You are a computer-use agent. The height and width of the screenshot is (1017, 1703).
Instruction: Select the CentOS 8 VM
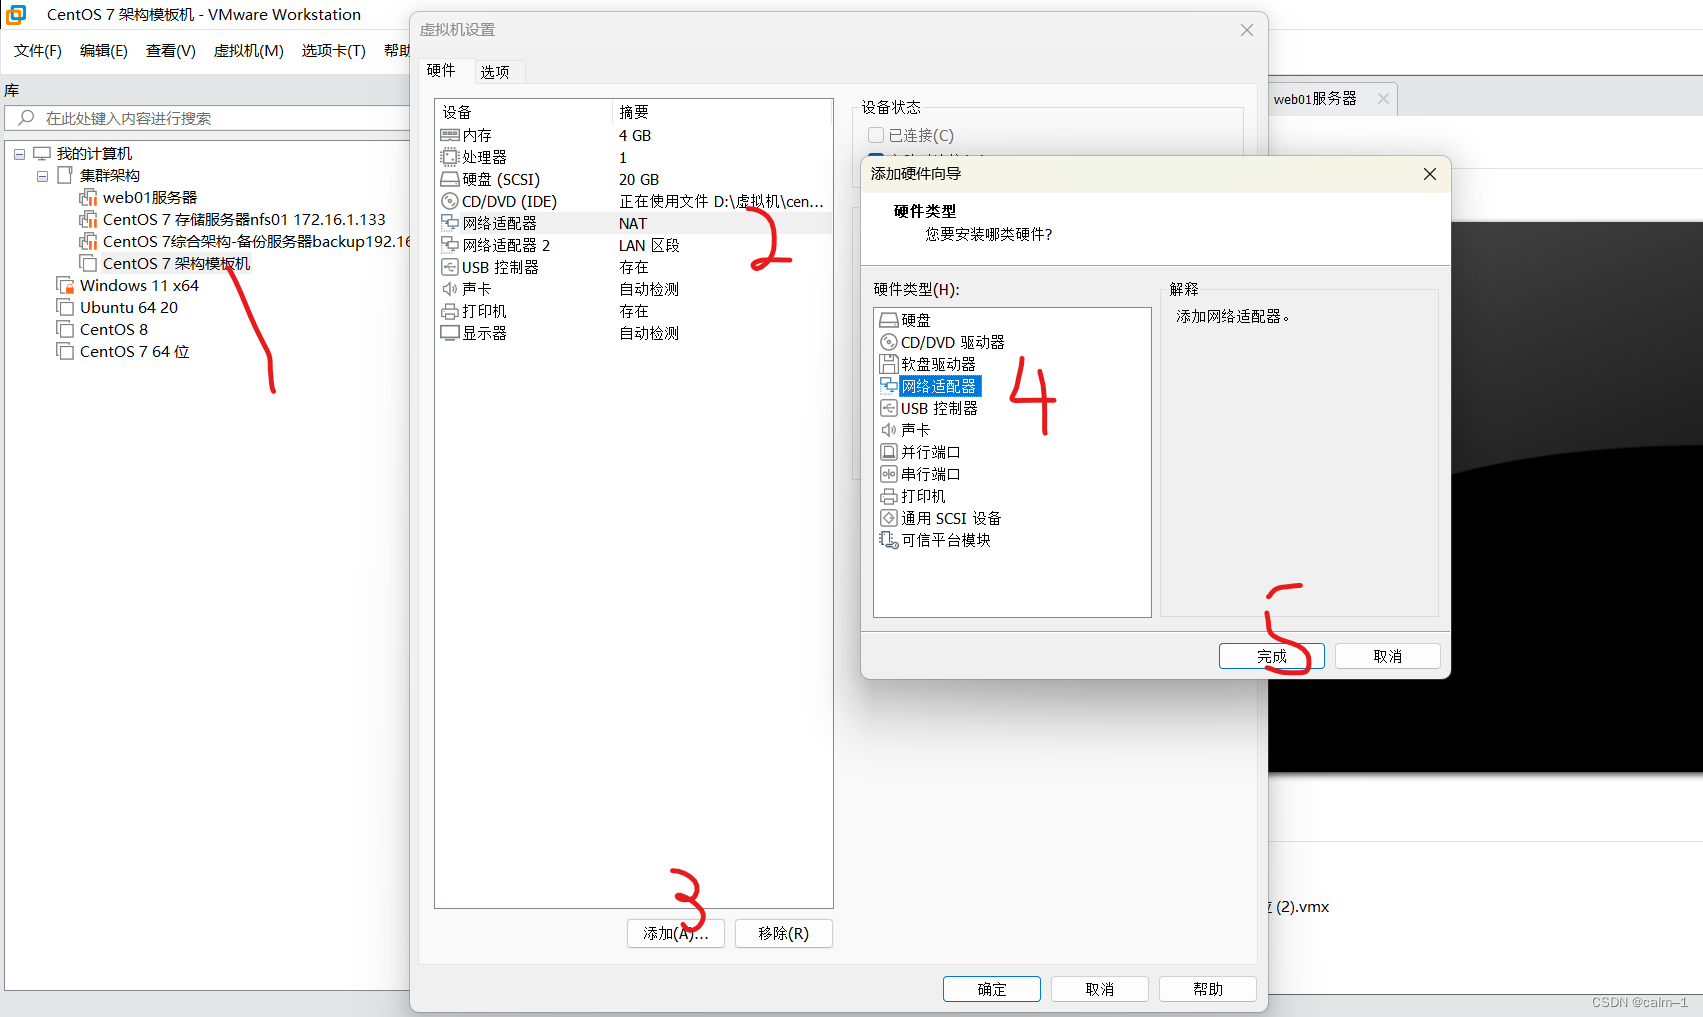114,330
